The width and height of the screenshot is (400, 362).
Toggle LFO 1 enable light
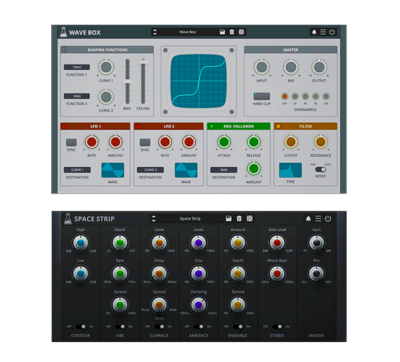tap(65, 126)
